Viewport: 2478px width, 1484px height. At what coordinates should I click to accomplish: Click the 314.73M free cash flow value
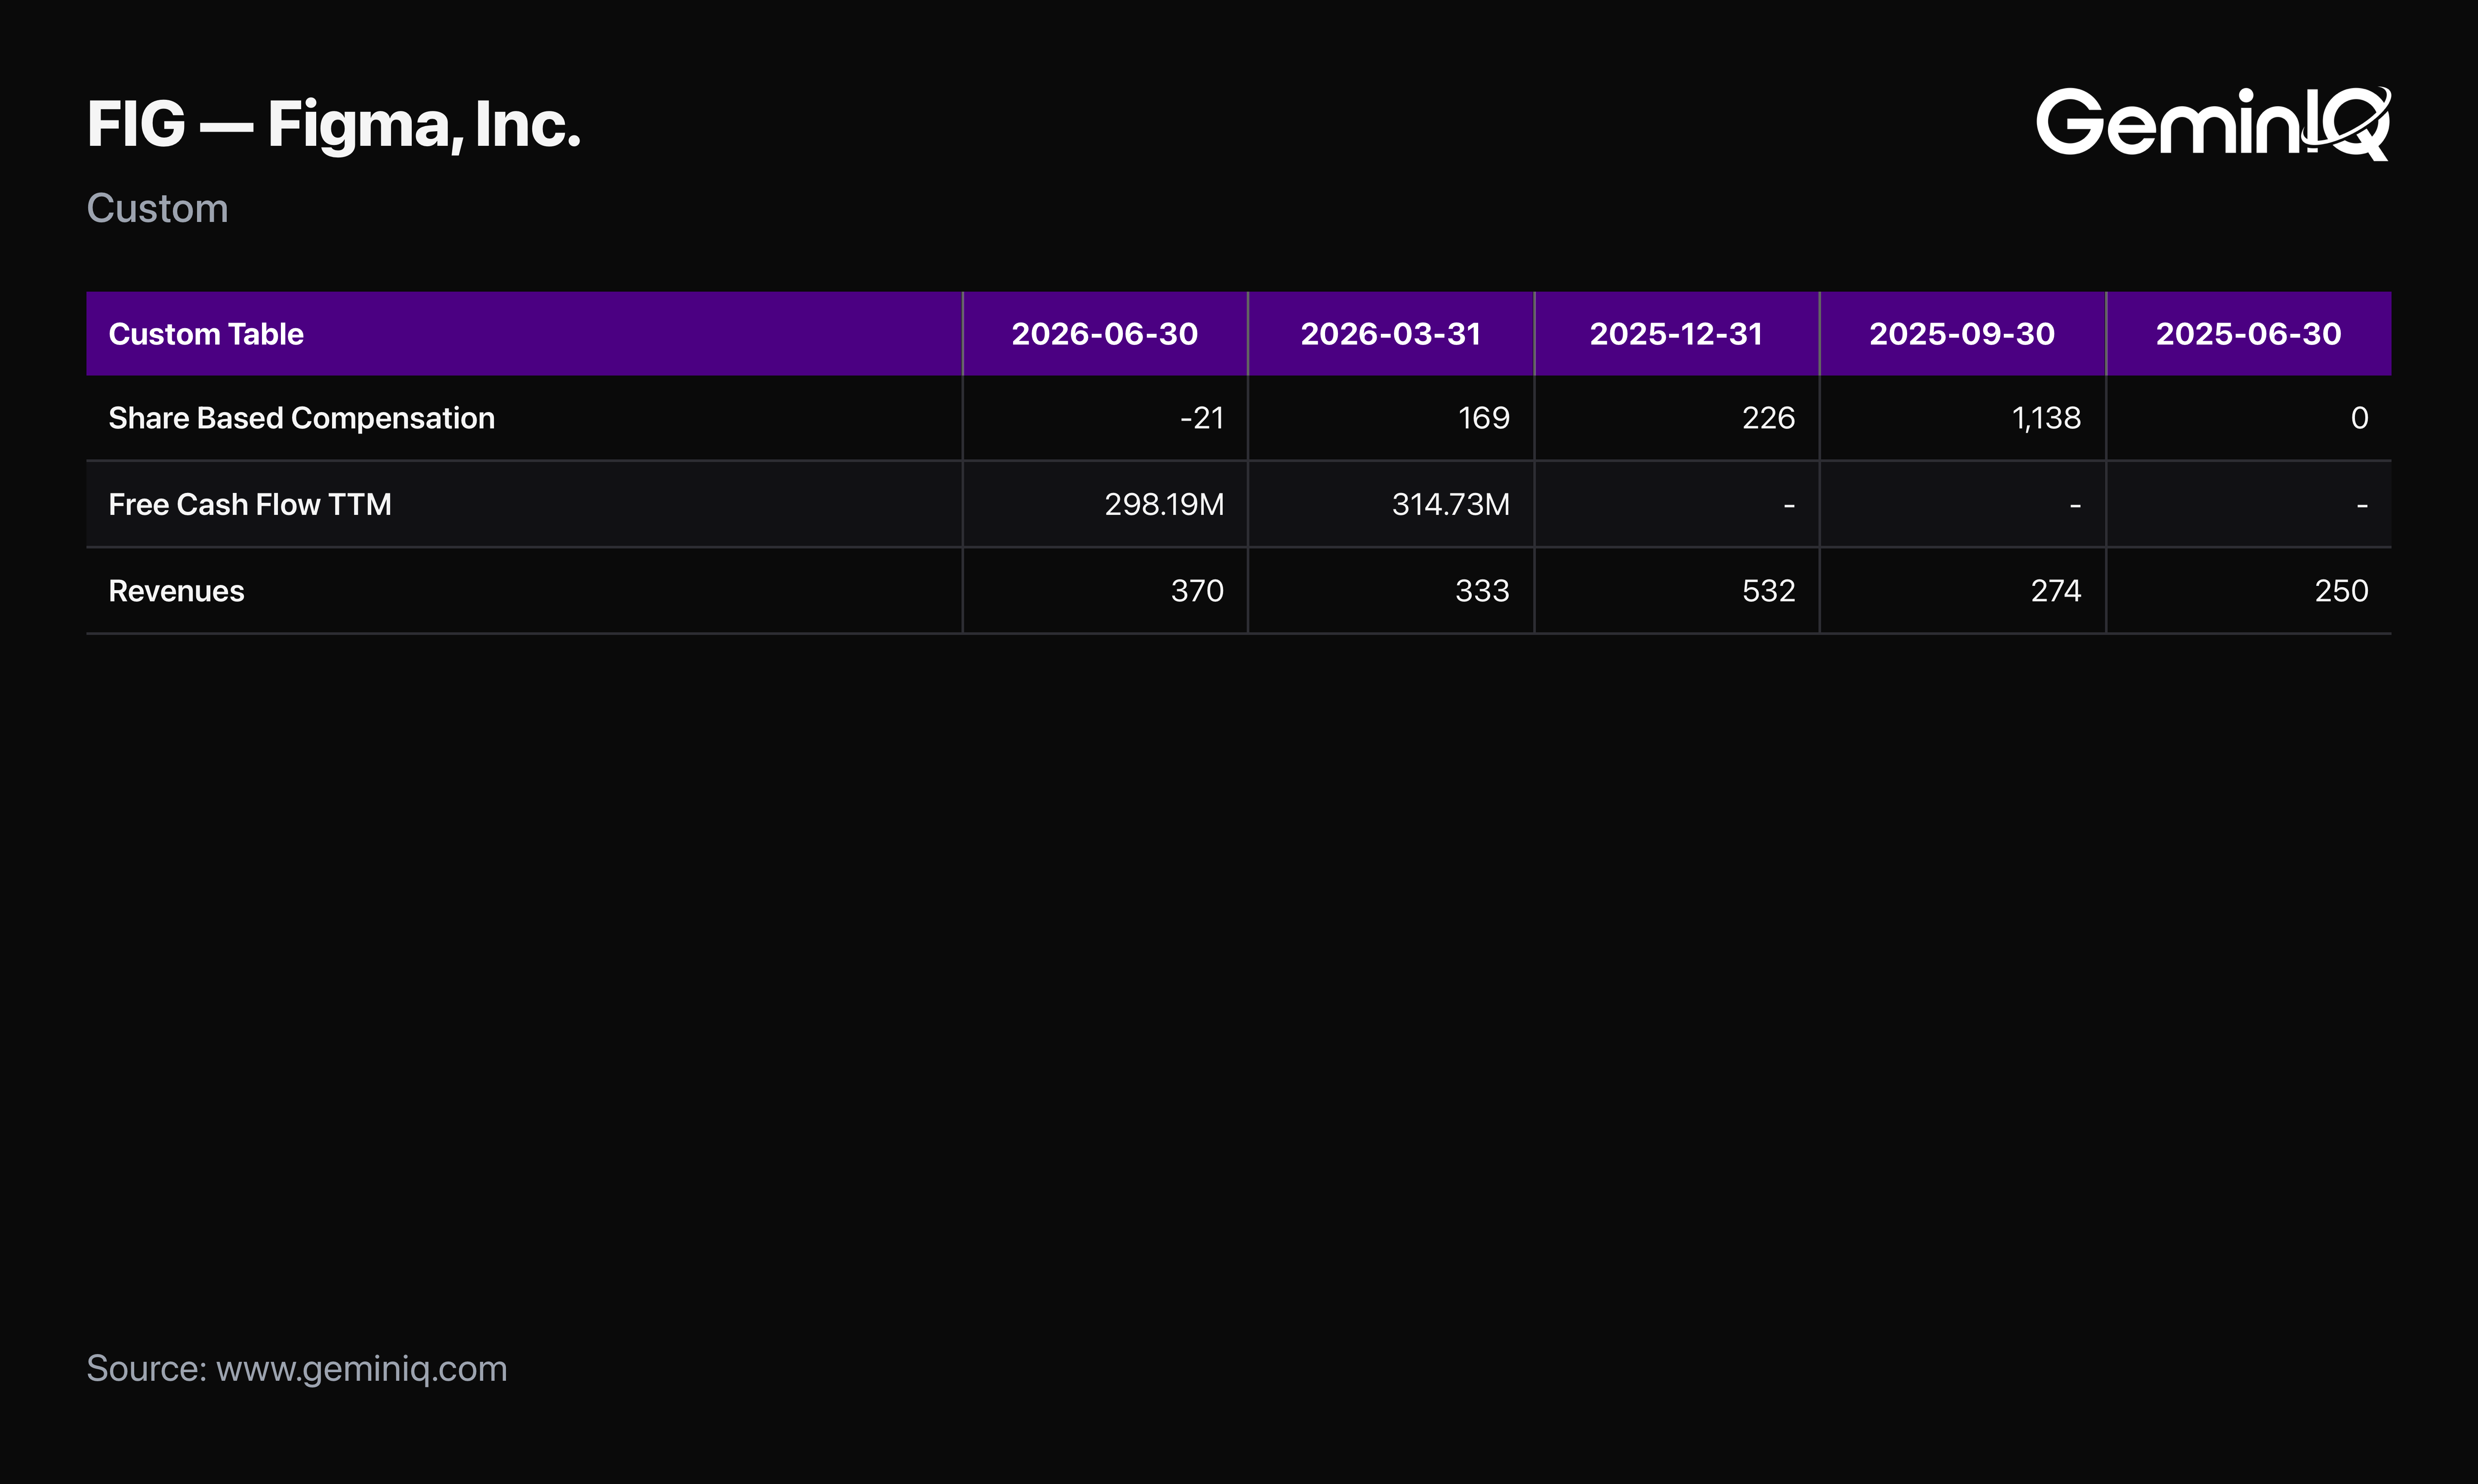(1451, 504)
